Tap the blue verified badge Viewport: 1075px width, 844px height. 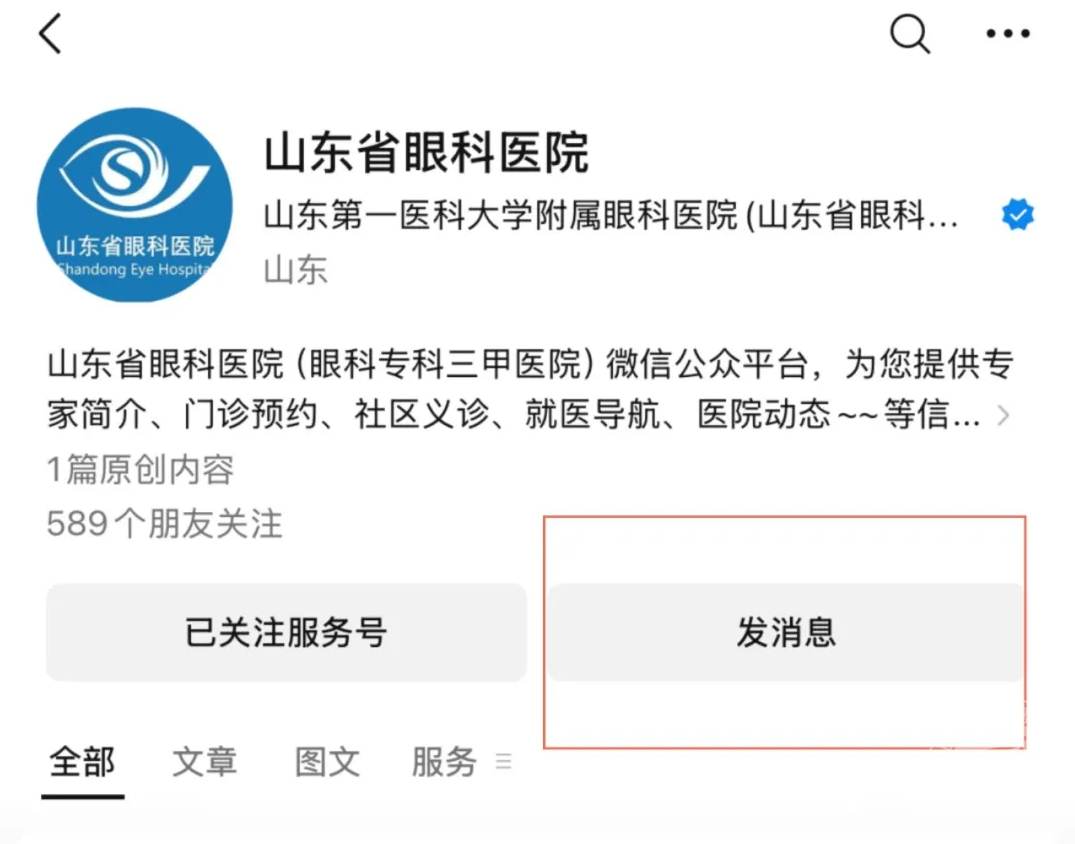pyautogui.click(x=1018, y=215)
